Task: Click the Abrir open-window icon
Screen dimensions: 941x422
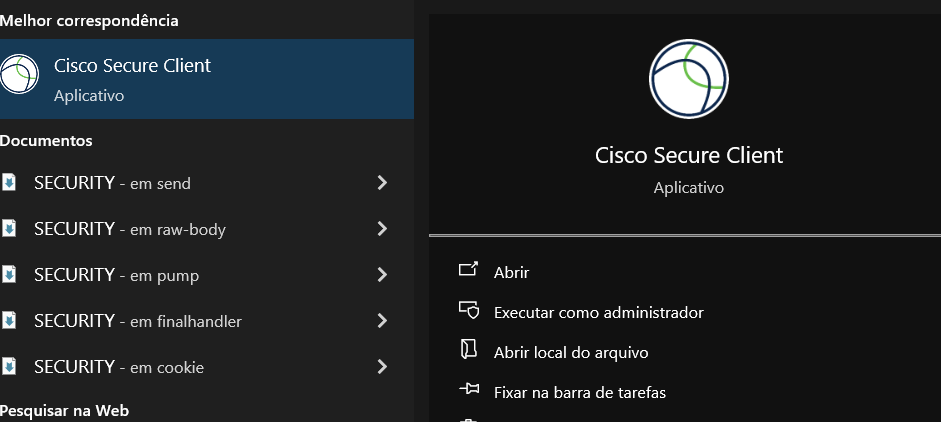Action: click(x=468, y=269)
